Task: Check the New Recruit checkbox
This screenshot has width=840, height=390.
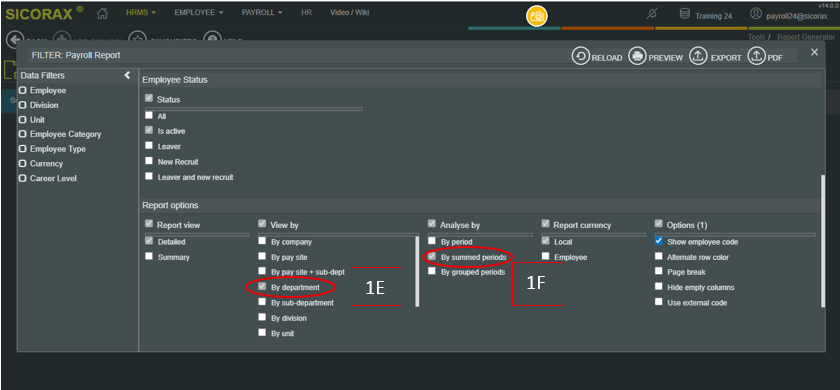Action: coord(148,161)
